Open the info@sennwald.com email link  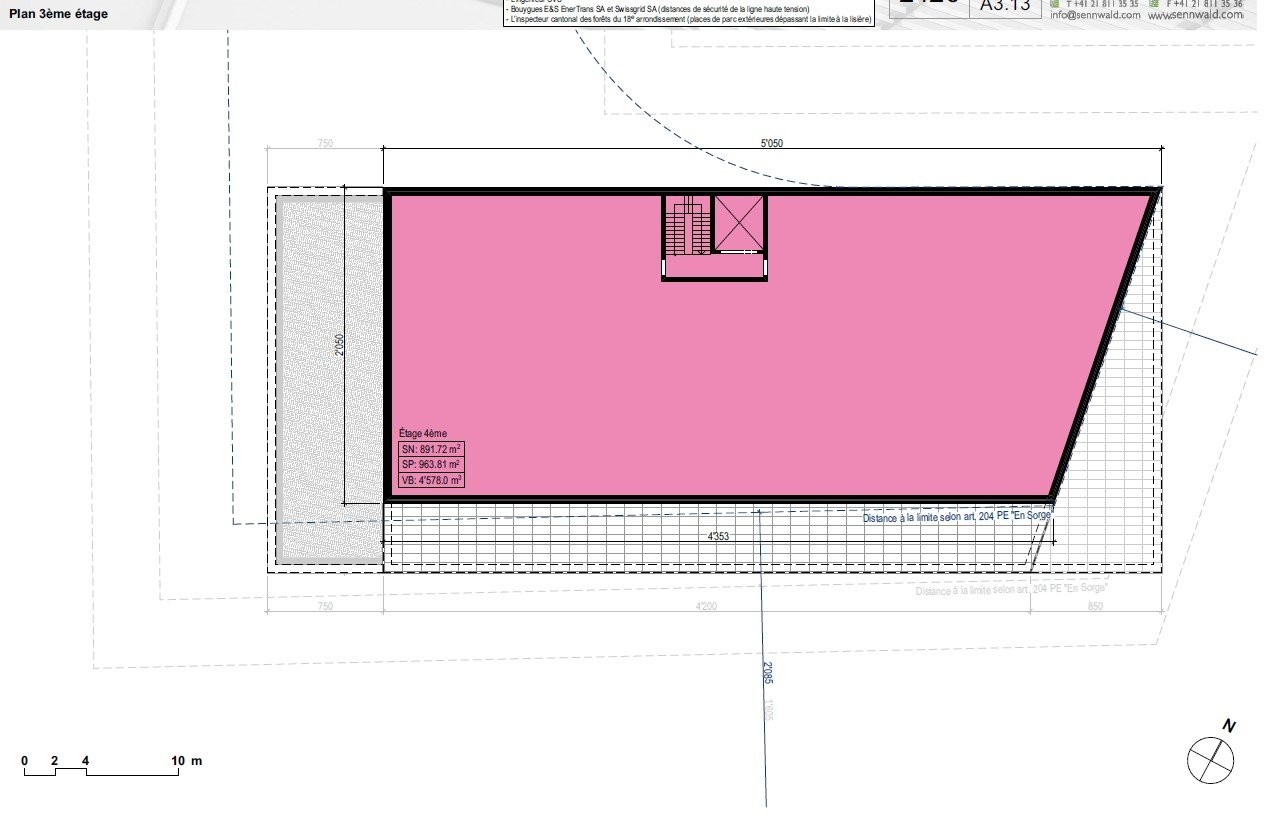1095,15
